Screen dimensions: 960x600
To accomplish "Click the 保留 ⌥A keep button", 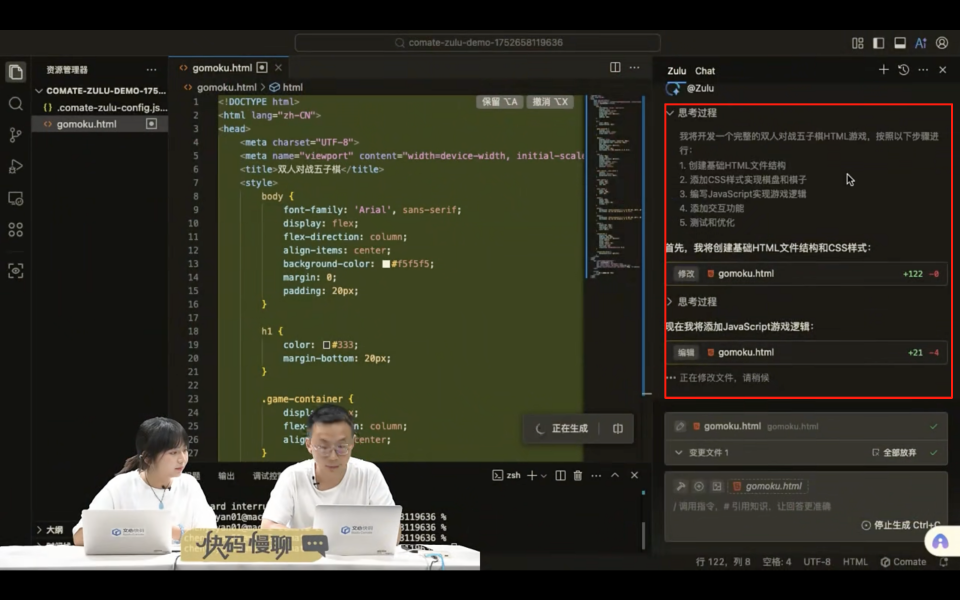I will pos(500,102).
